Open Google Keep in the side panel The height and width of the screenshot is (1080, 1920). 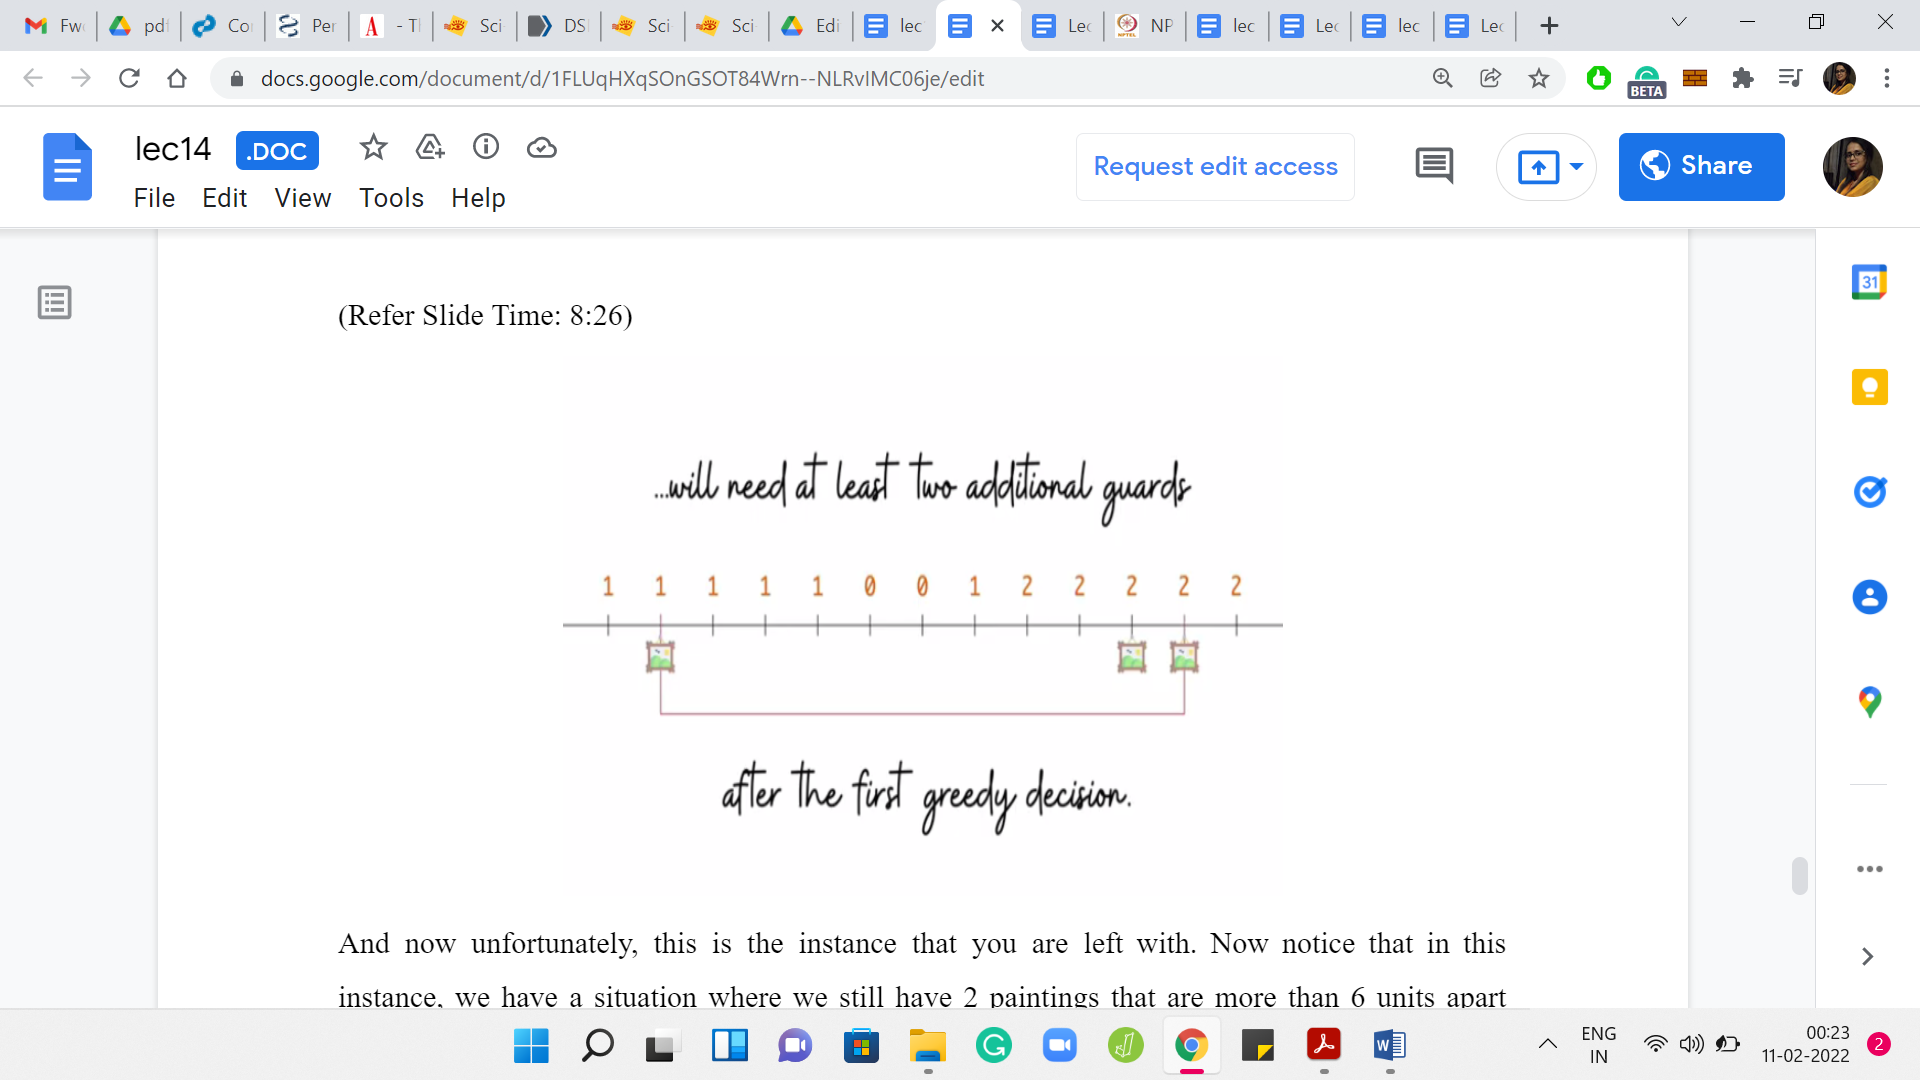pyautogui.click(x=1869, y=387)
